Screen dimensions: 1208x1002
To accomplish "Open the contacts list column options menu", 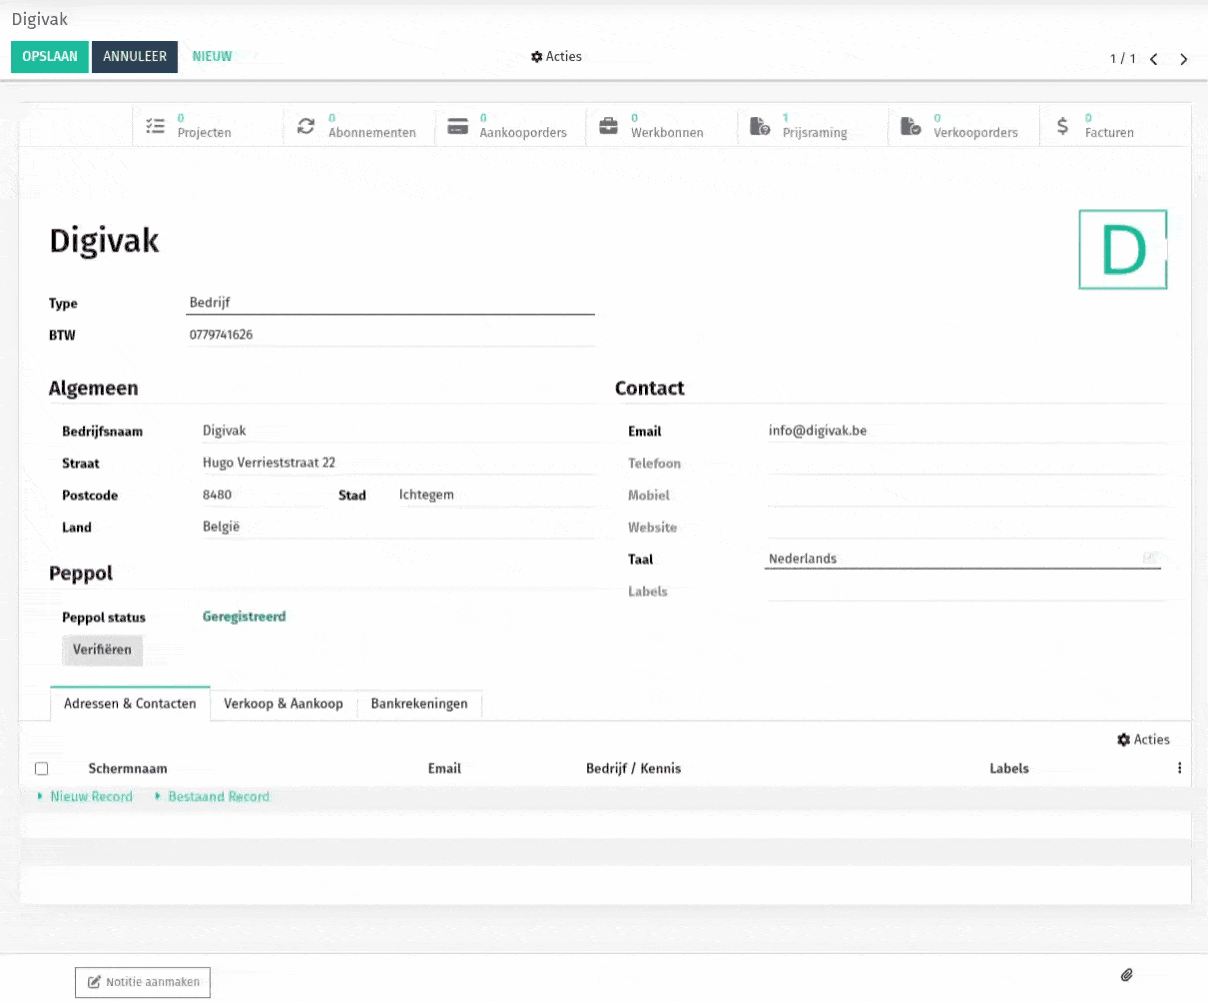I will (1180, 768).
